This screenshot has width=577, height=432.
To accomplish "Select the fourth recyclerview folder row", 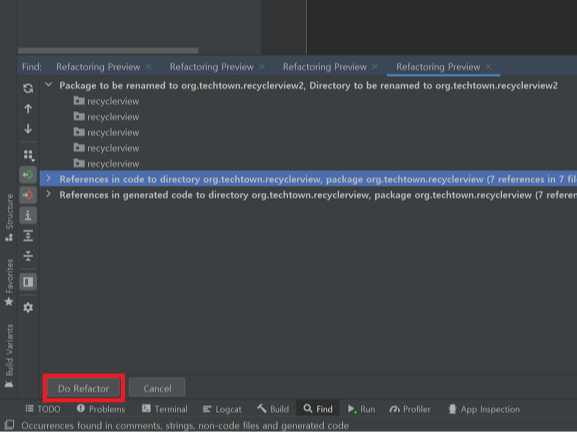I will pos(106,148).
